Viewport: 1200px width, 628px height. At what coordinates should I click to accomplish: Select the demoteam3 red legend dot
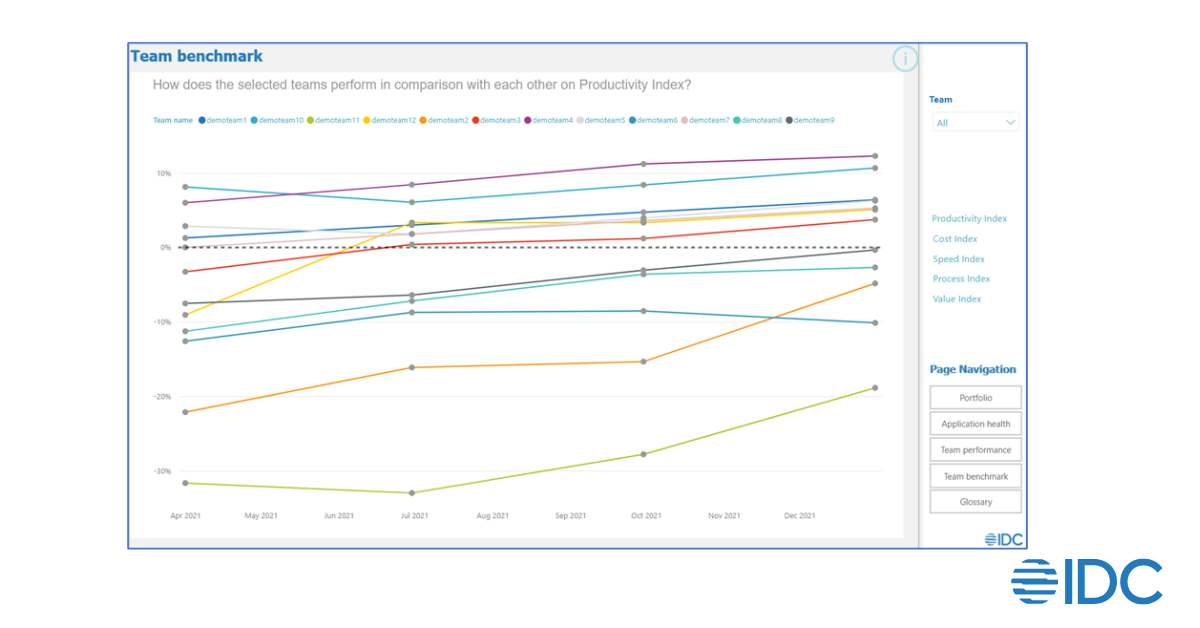pos(476,120)
